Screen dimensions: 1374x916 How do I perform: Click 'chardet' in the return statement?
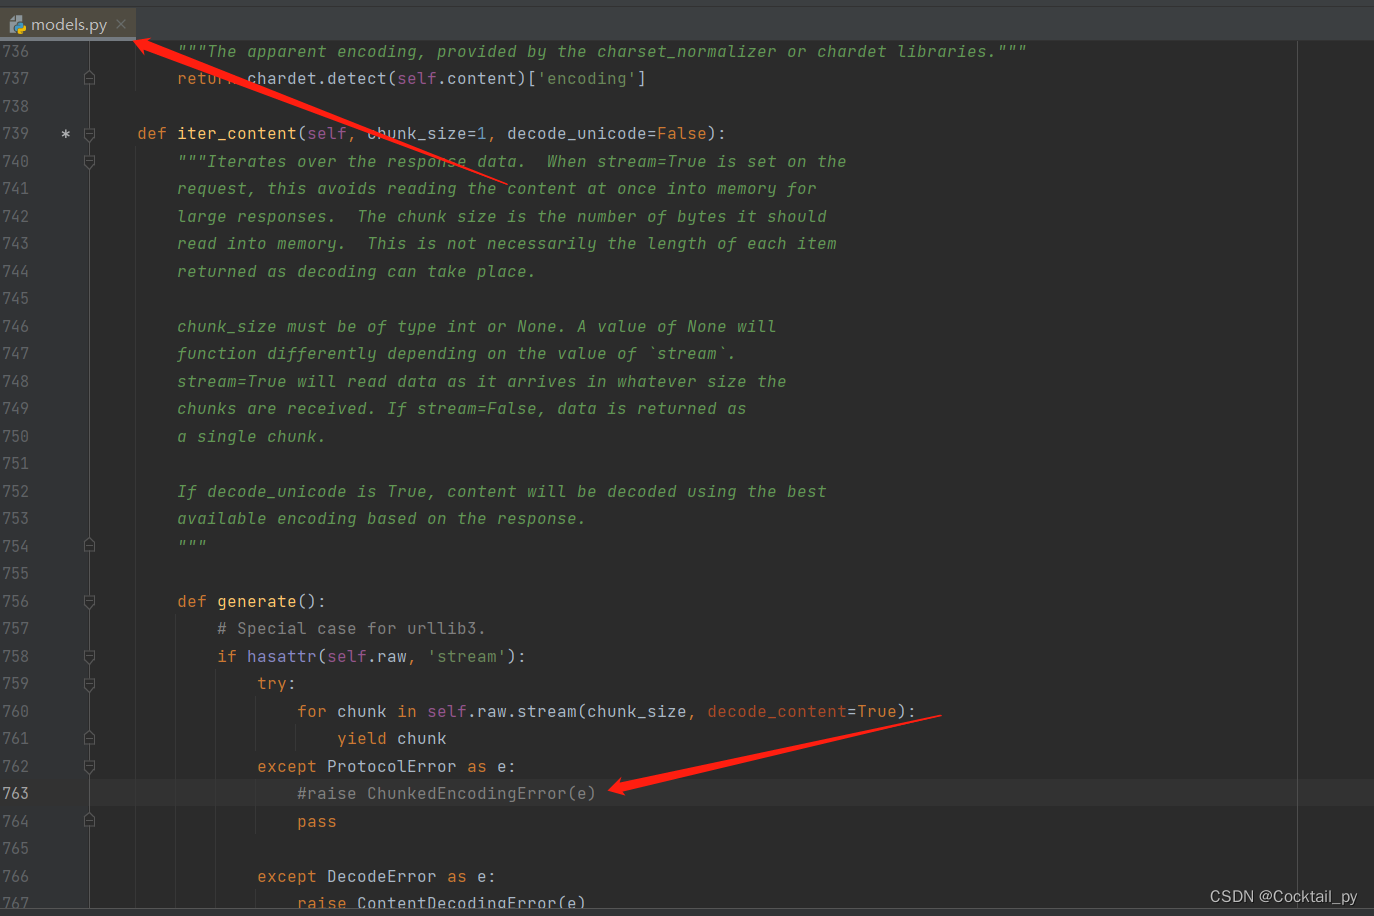pos(282,79)
